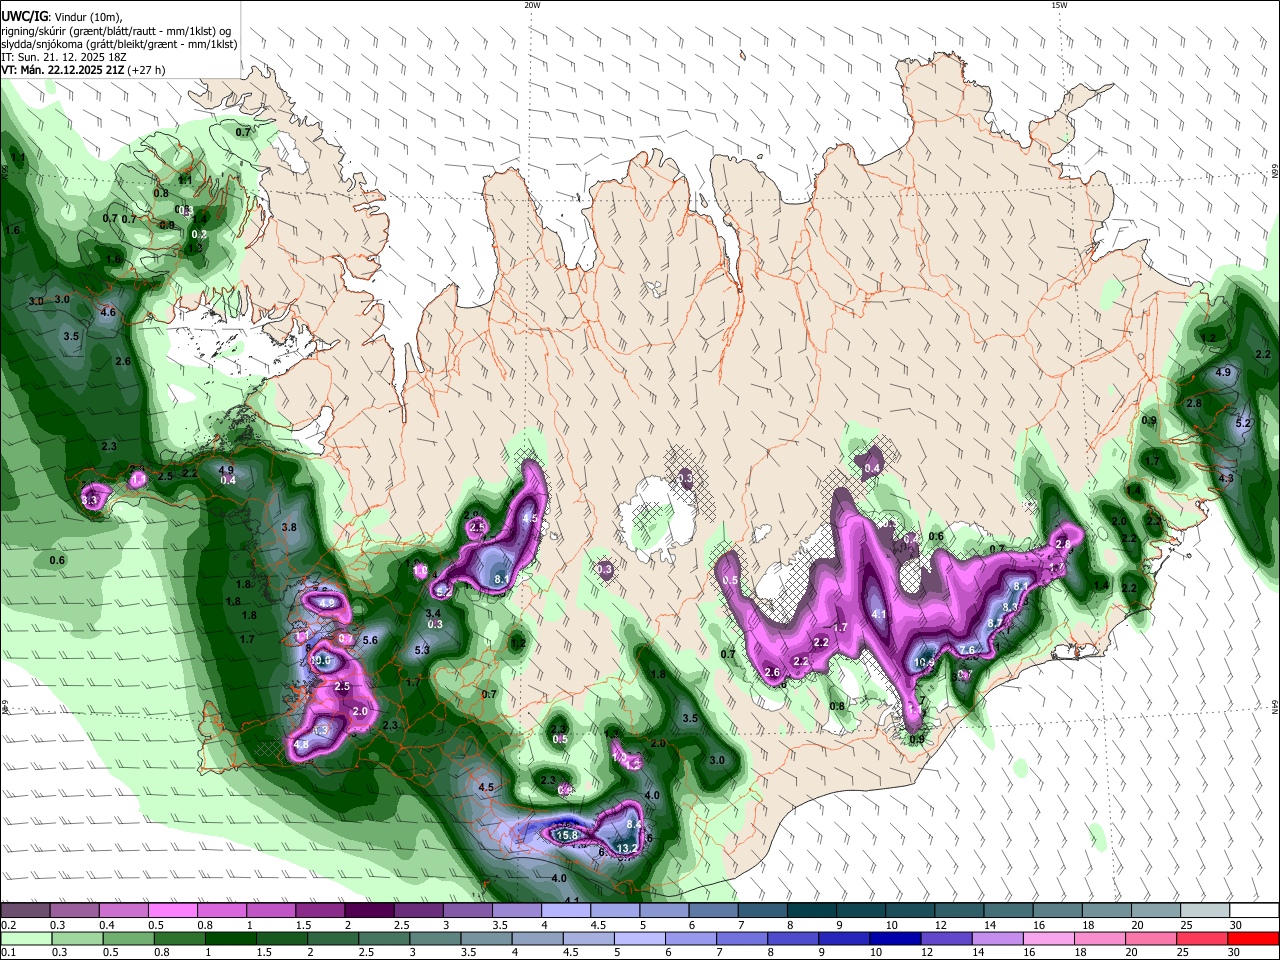Select the darkest green 1 swatch in rain legend
The image size is (1280, 960).
[x=231, y=938]
